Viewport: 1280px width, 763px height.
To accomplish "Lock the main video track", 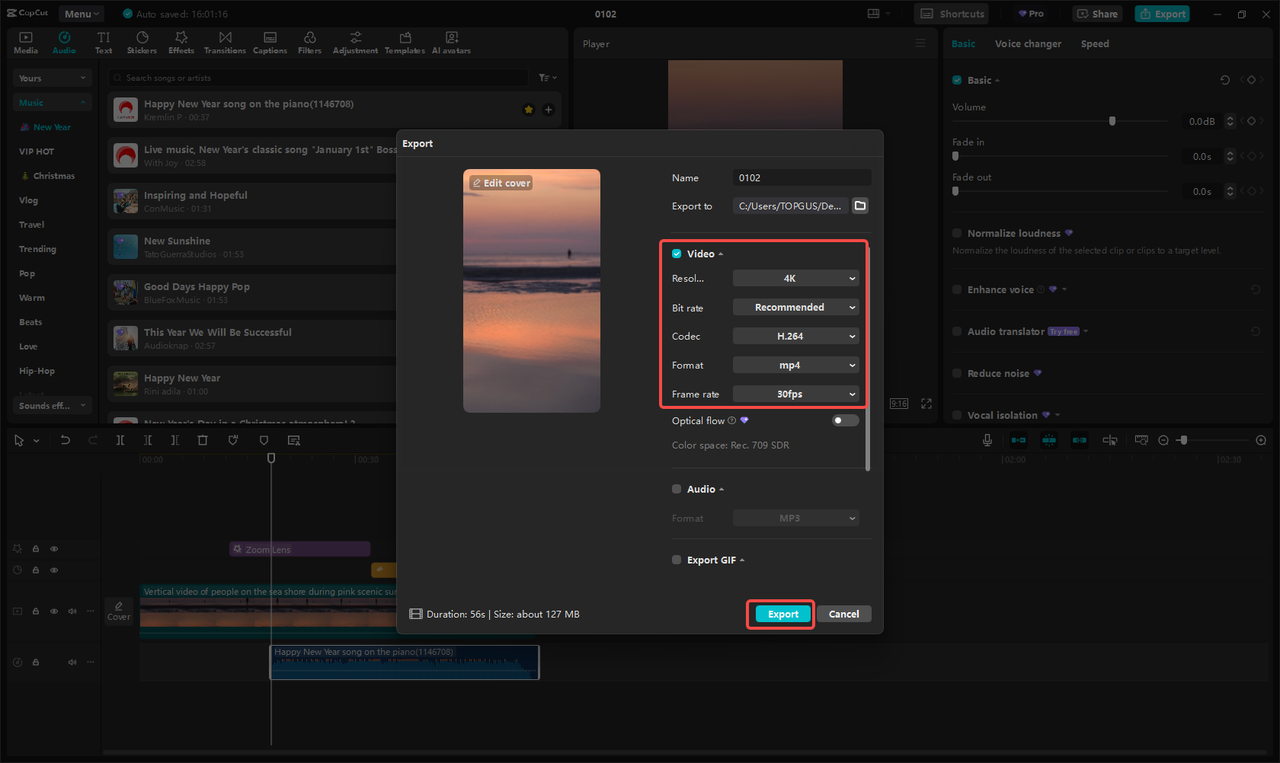I will coord(35,611).
